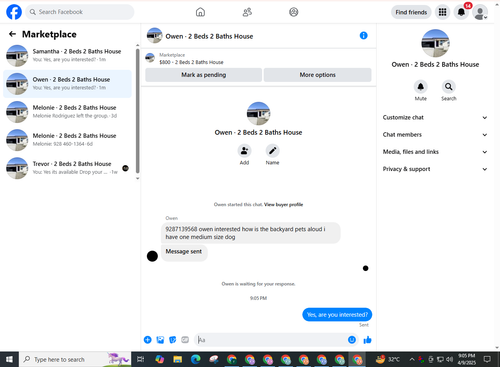Click Windows taskbar search box

75,359
